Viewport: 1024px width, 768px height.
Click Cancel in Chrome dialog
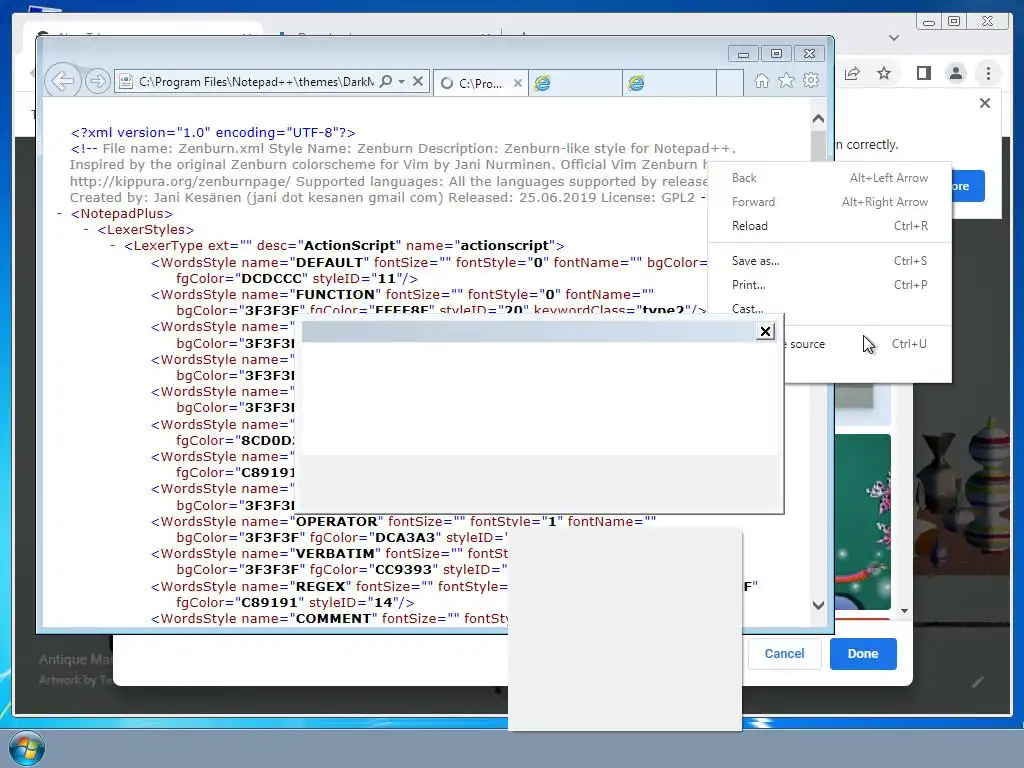pyautogui.click(x=784, y=654)
